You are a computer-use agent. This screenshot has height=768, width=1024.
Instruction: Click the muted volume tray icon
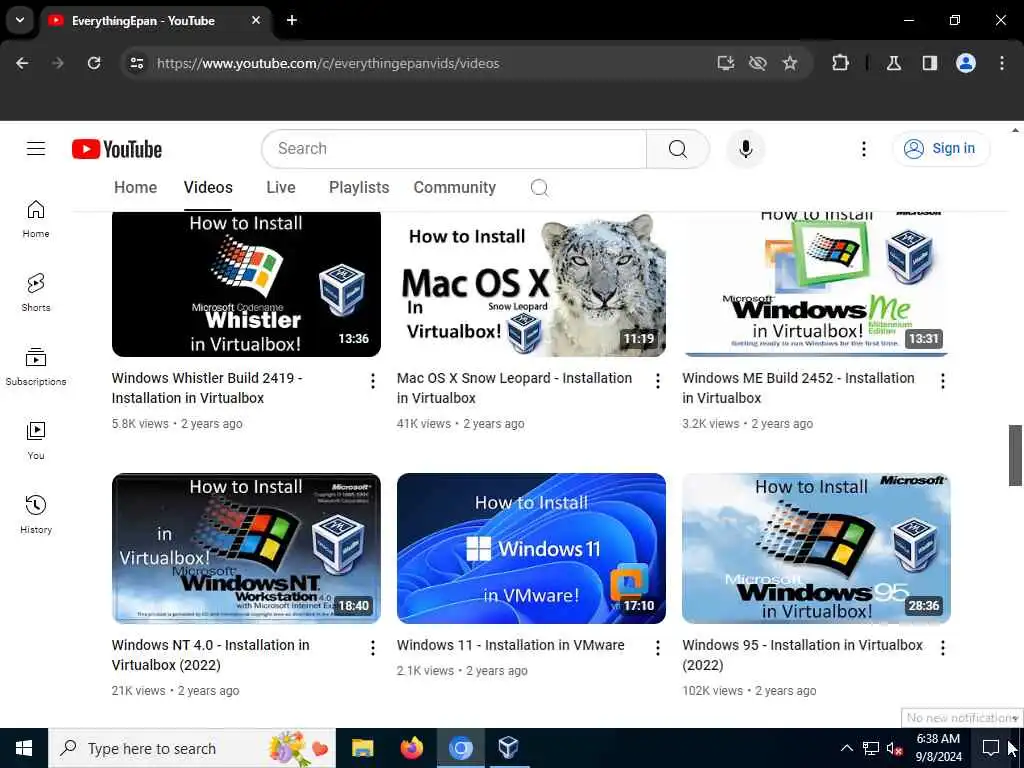pos(895,748)
